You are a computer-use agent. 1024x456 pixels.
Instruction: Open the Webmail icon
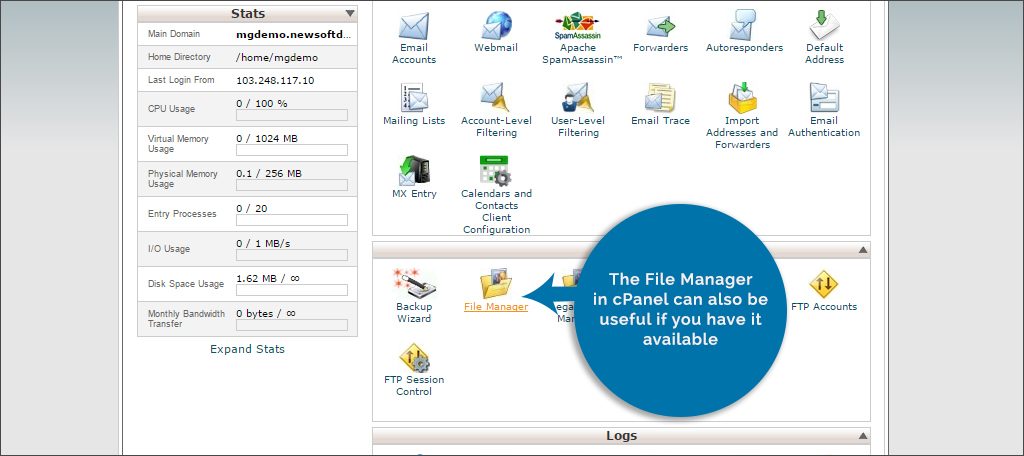pos(496,26)
